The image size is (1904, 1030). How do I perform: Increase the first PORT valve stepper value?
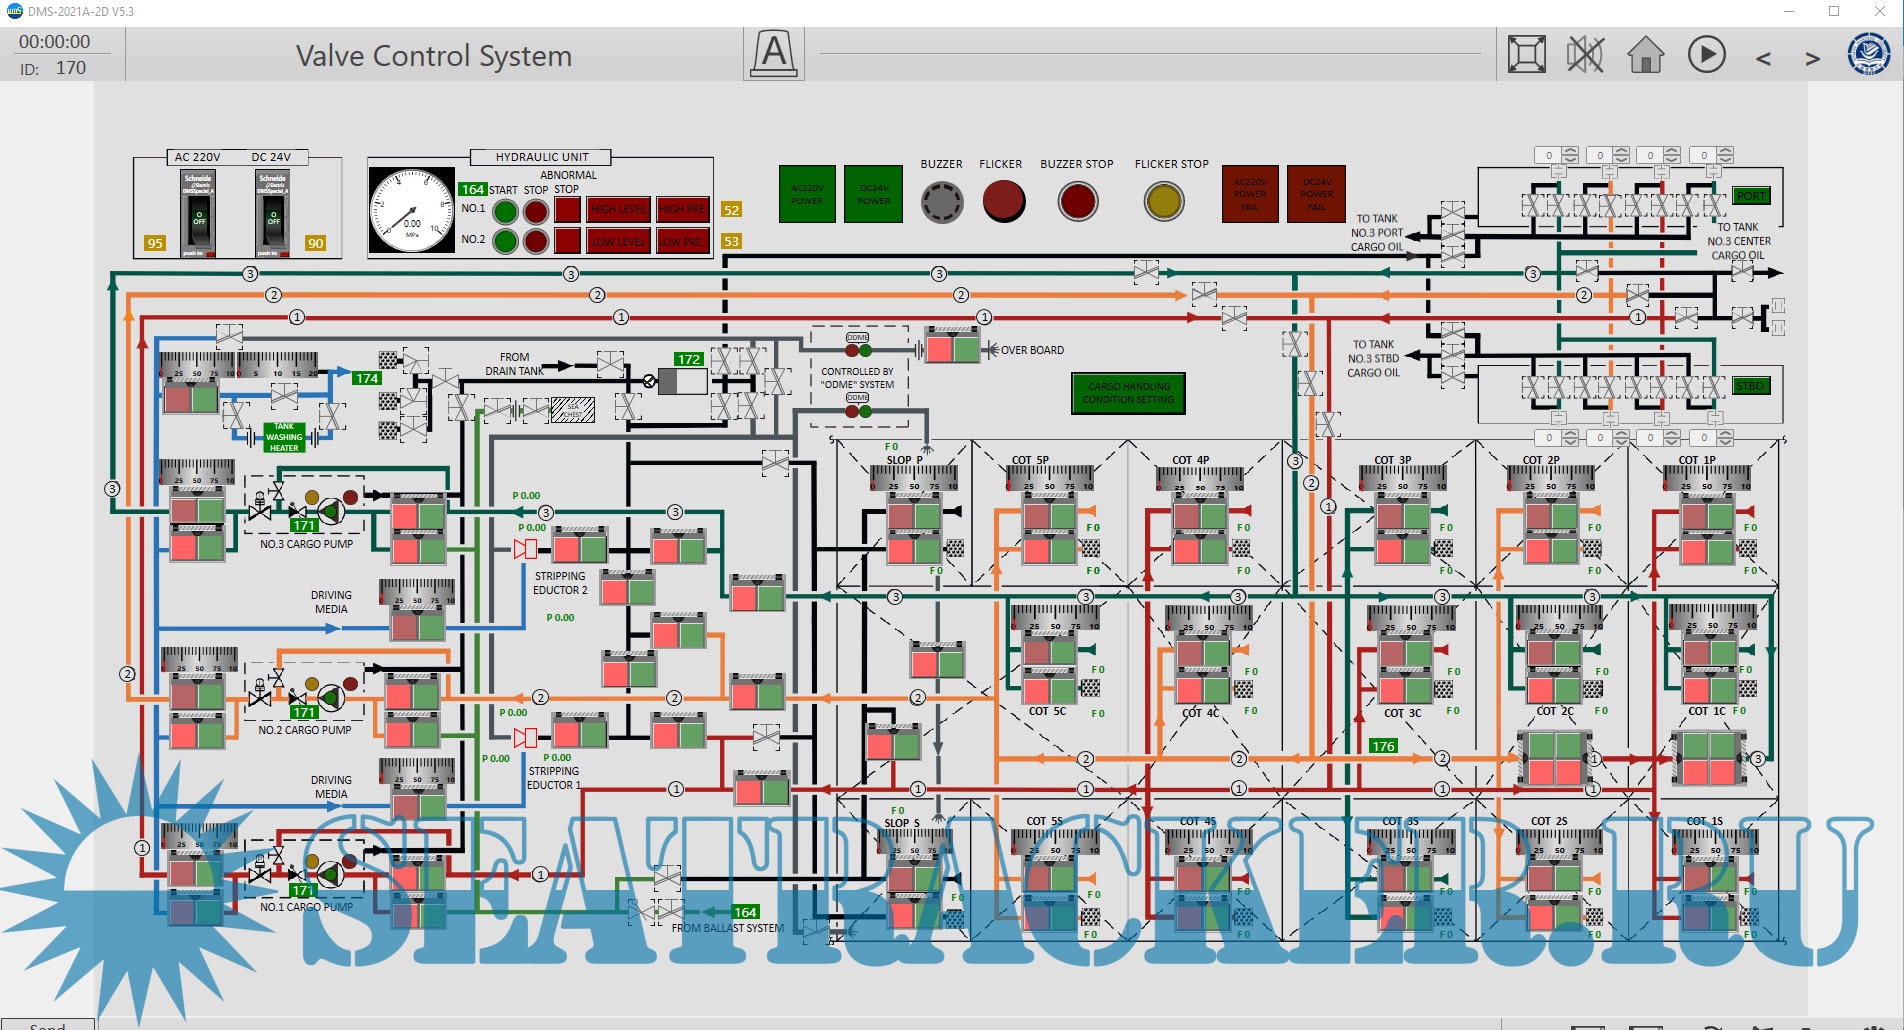(1570, 151)
